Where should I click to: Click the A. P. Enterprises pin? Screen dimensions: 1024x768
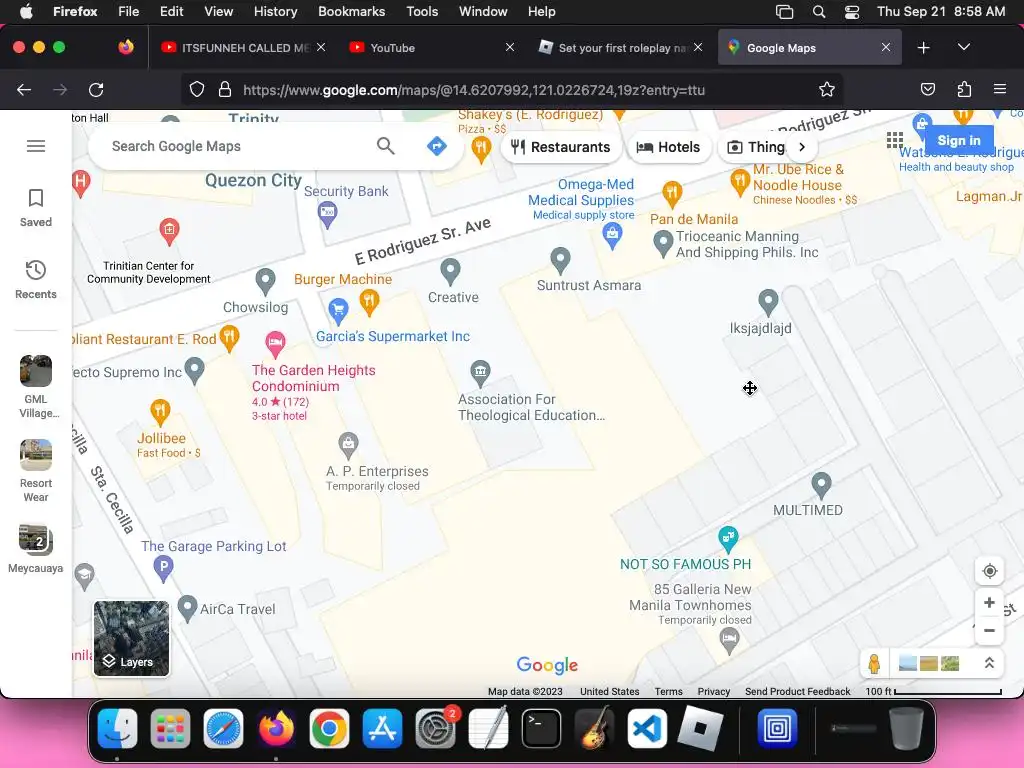coord(348,445)
